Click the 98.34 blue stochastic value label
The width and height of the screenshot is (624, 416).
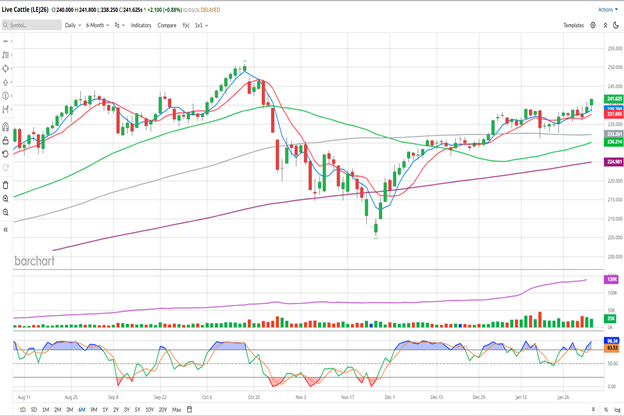coord(612,341)
